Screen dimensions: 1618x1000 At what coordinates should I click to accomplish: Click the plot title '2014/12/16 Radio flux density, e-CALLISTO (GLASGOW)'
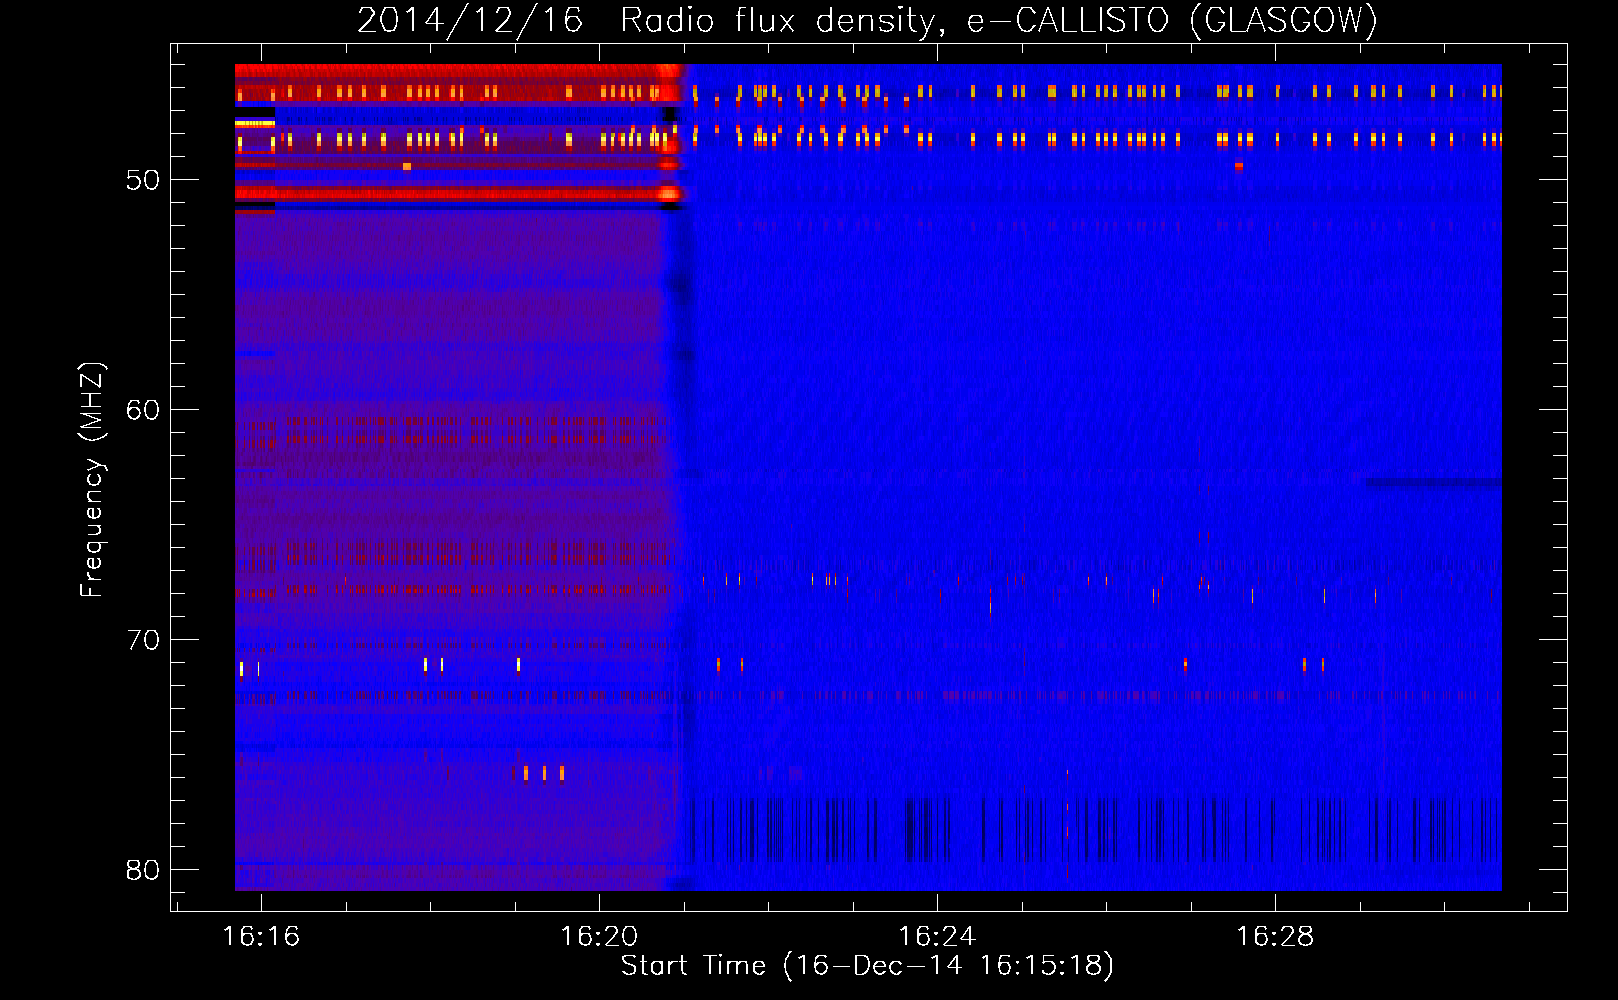(867, 20)
